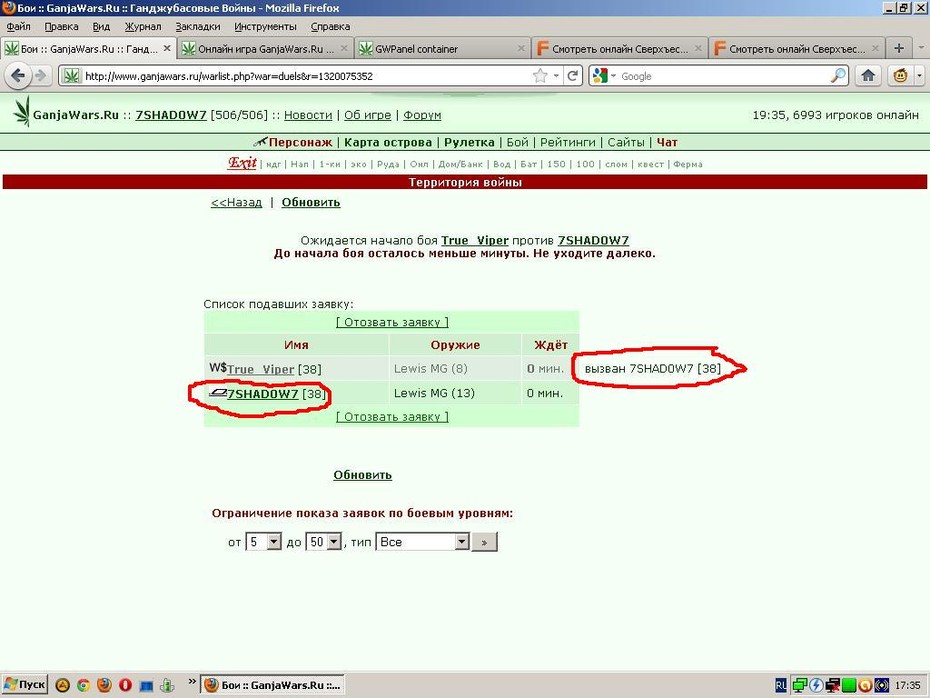Click the site identity leaf icon in the address bar

coord(72,76)
